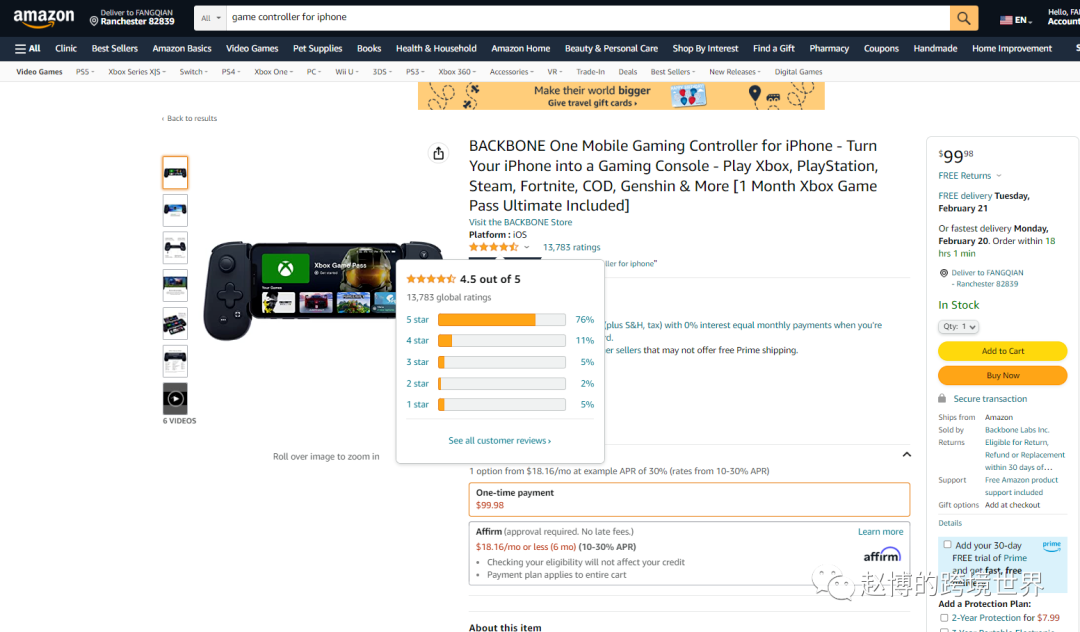1080x632 pixels.
Task: Click Back to results link
Action: (x=189, y=118)
